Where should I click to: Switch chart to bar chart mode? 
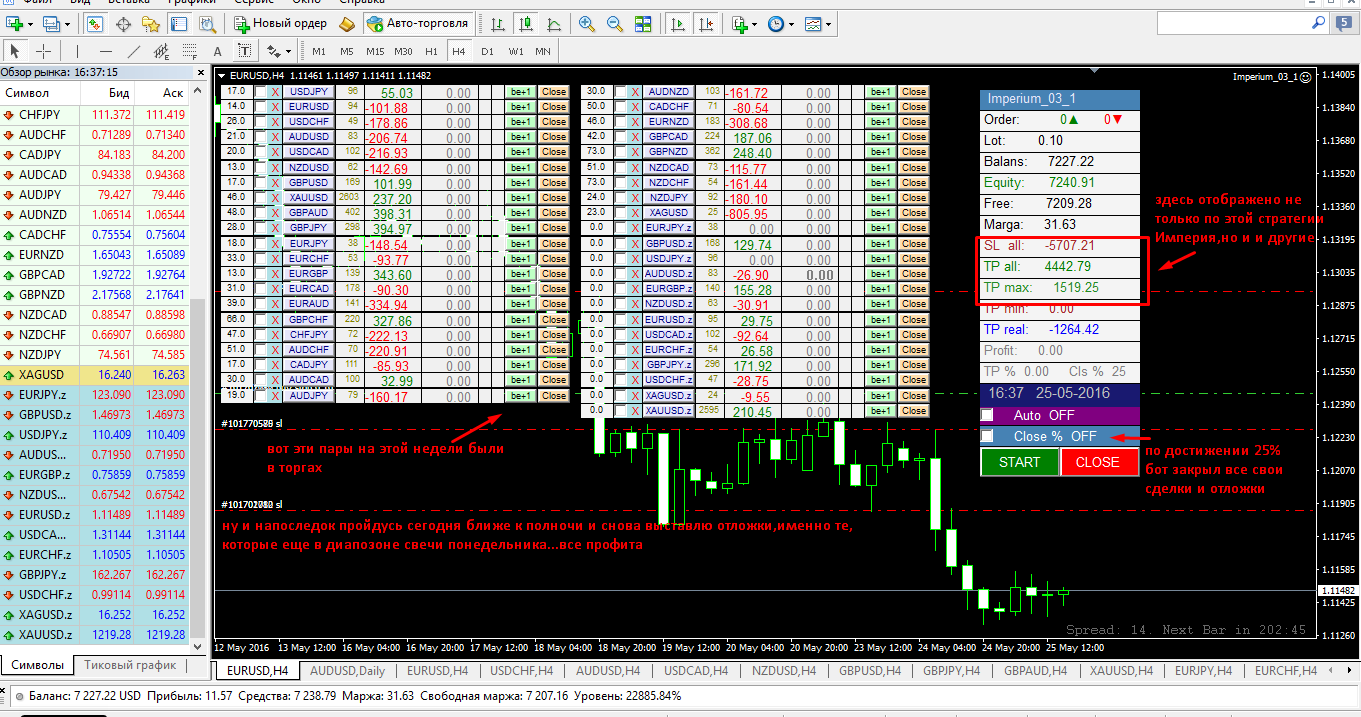pyautogui.click(x=497, y=22)
